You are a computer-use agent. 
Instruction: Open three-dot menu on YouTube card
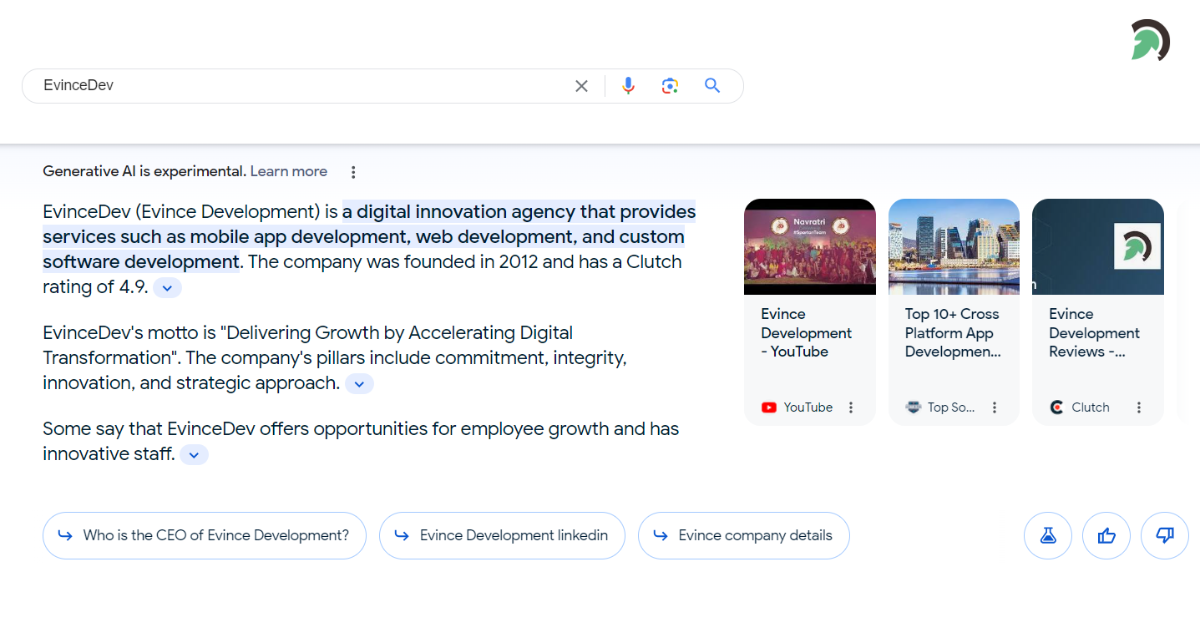(851, 407)
